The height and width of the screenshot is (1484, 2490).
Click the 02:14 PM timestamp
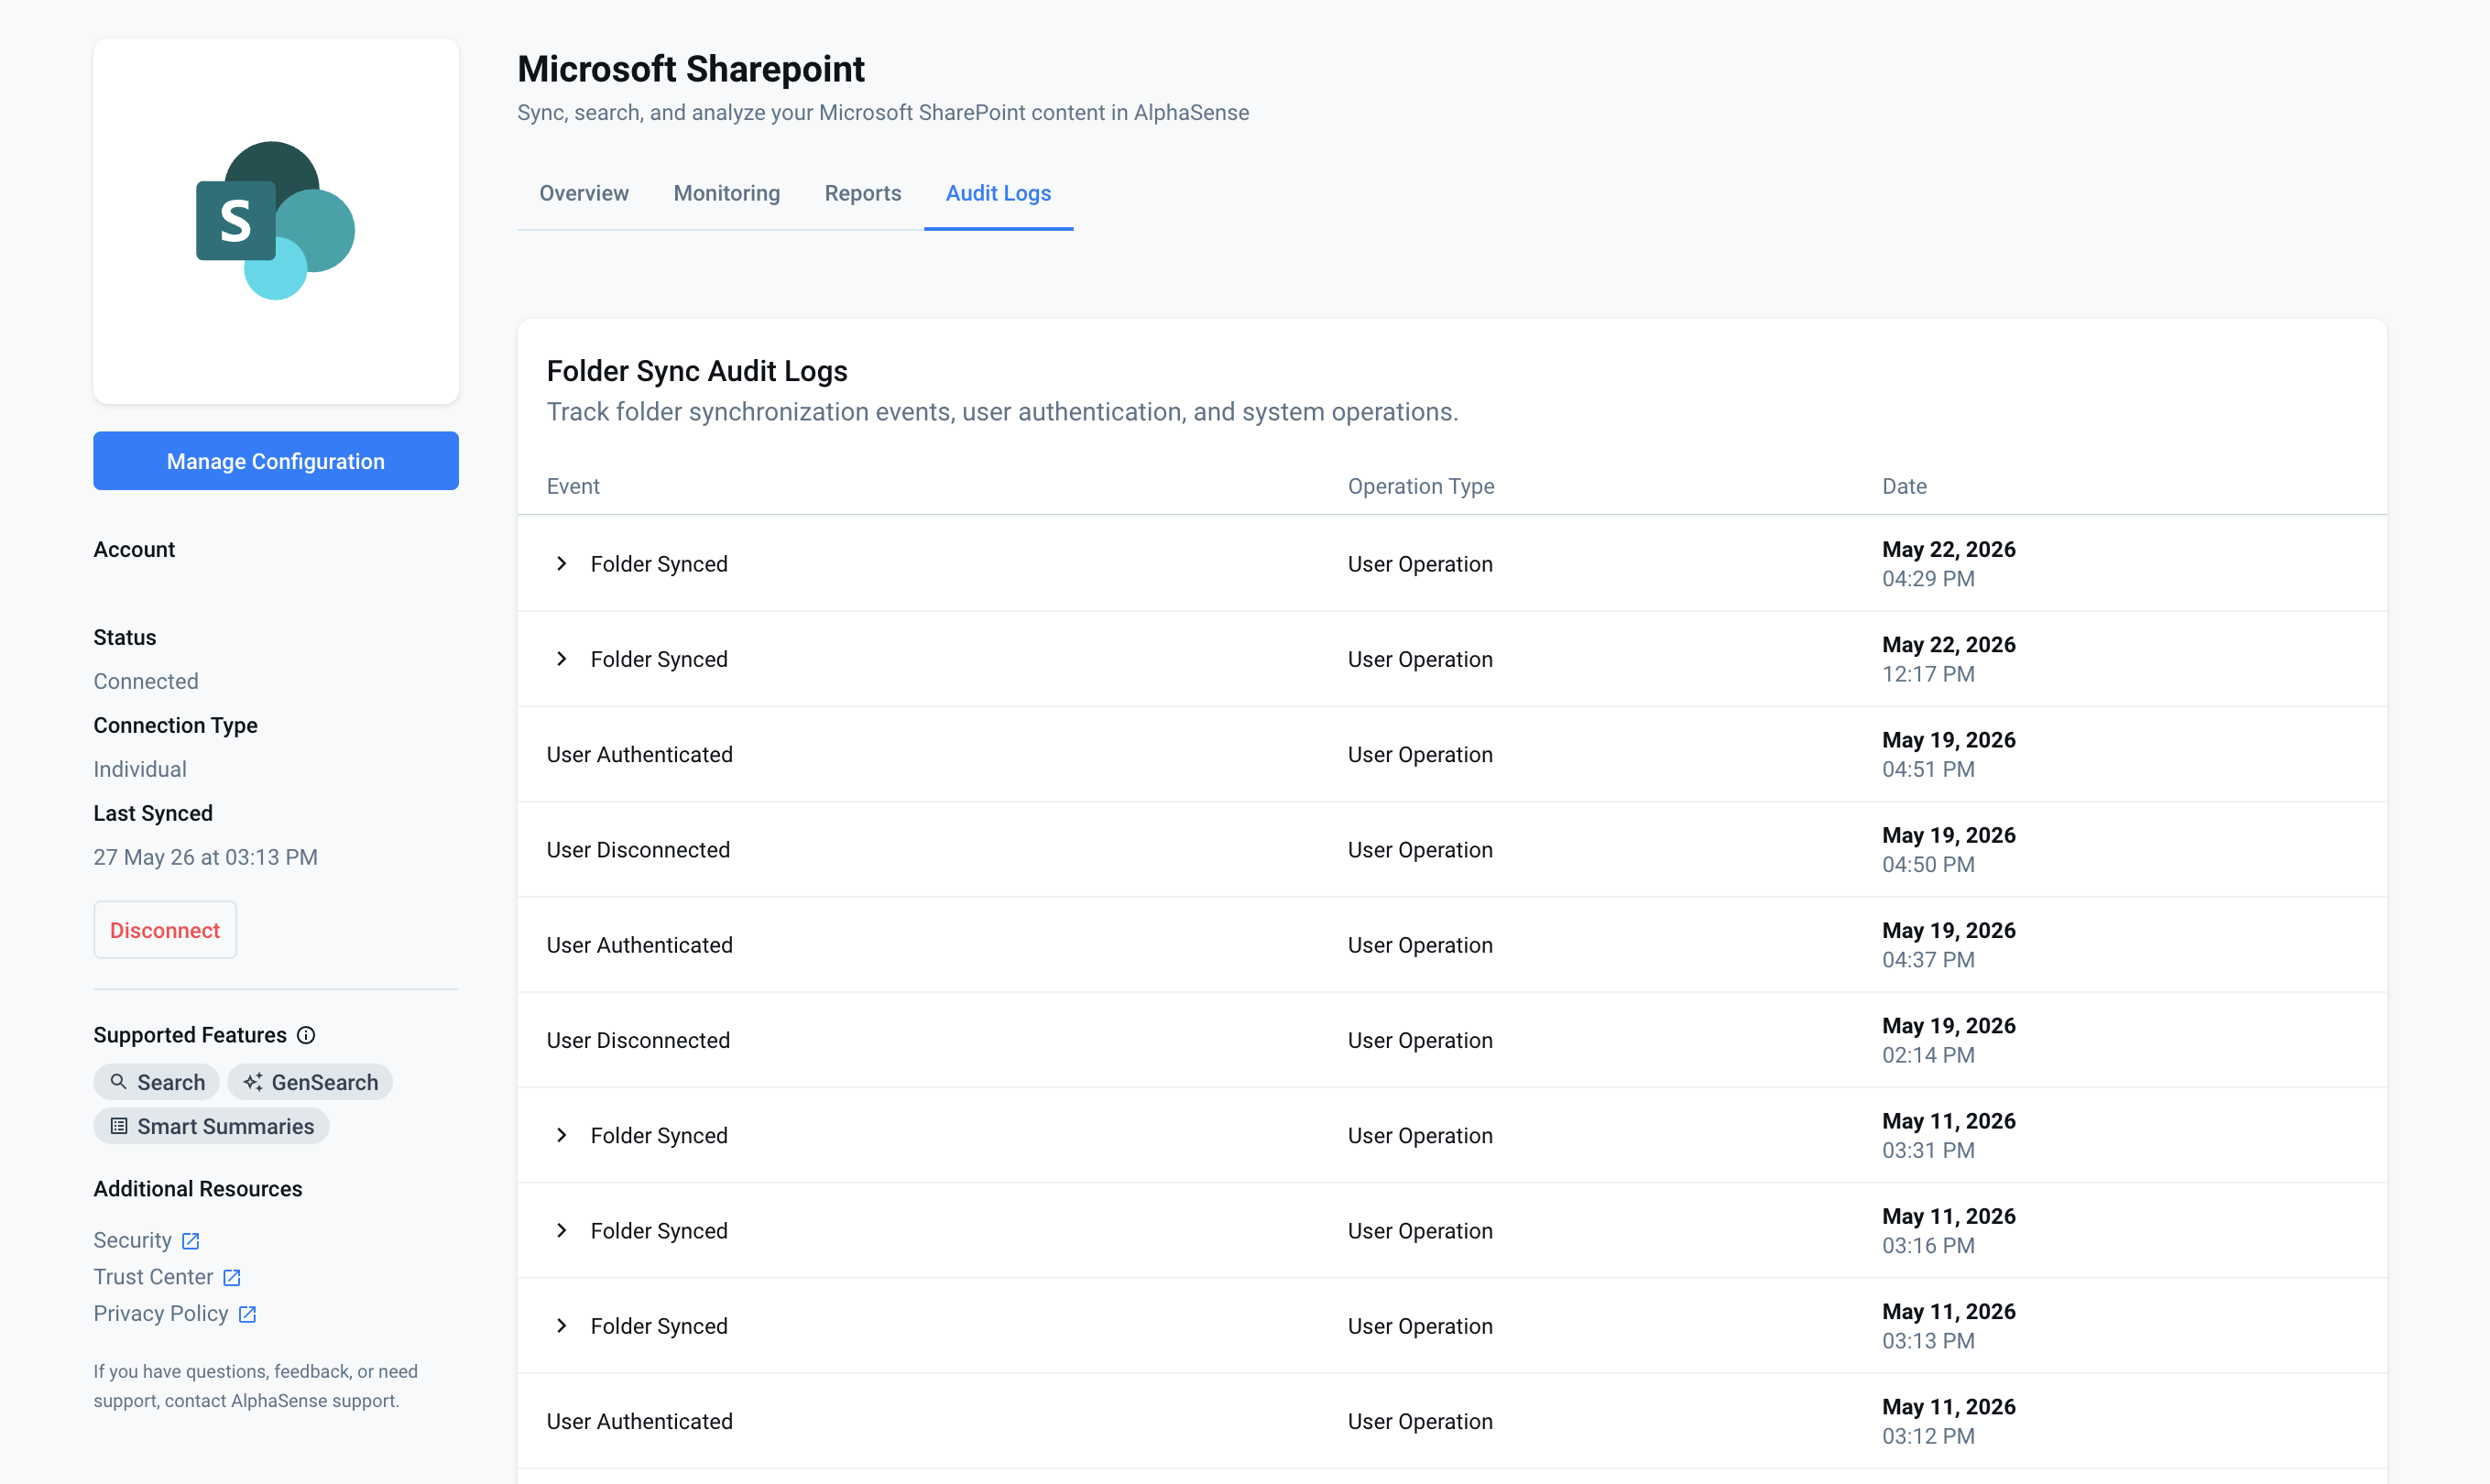(x=1928, y=1055)
